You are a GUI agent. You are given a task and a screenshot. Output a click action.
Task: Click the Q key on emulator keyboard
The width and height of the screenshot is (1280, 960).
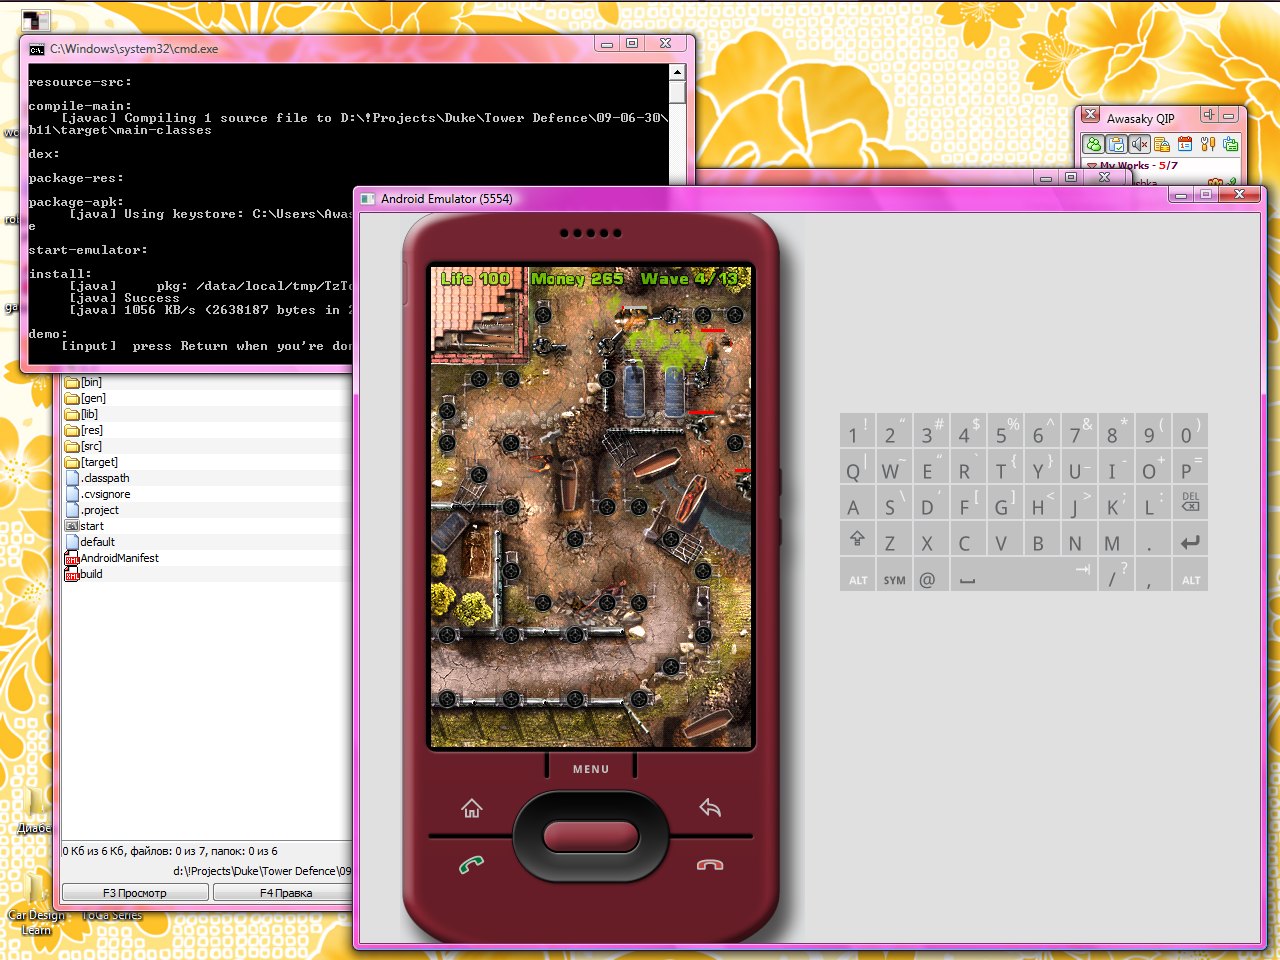(x=857, y=467)
